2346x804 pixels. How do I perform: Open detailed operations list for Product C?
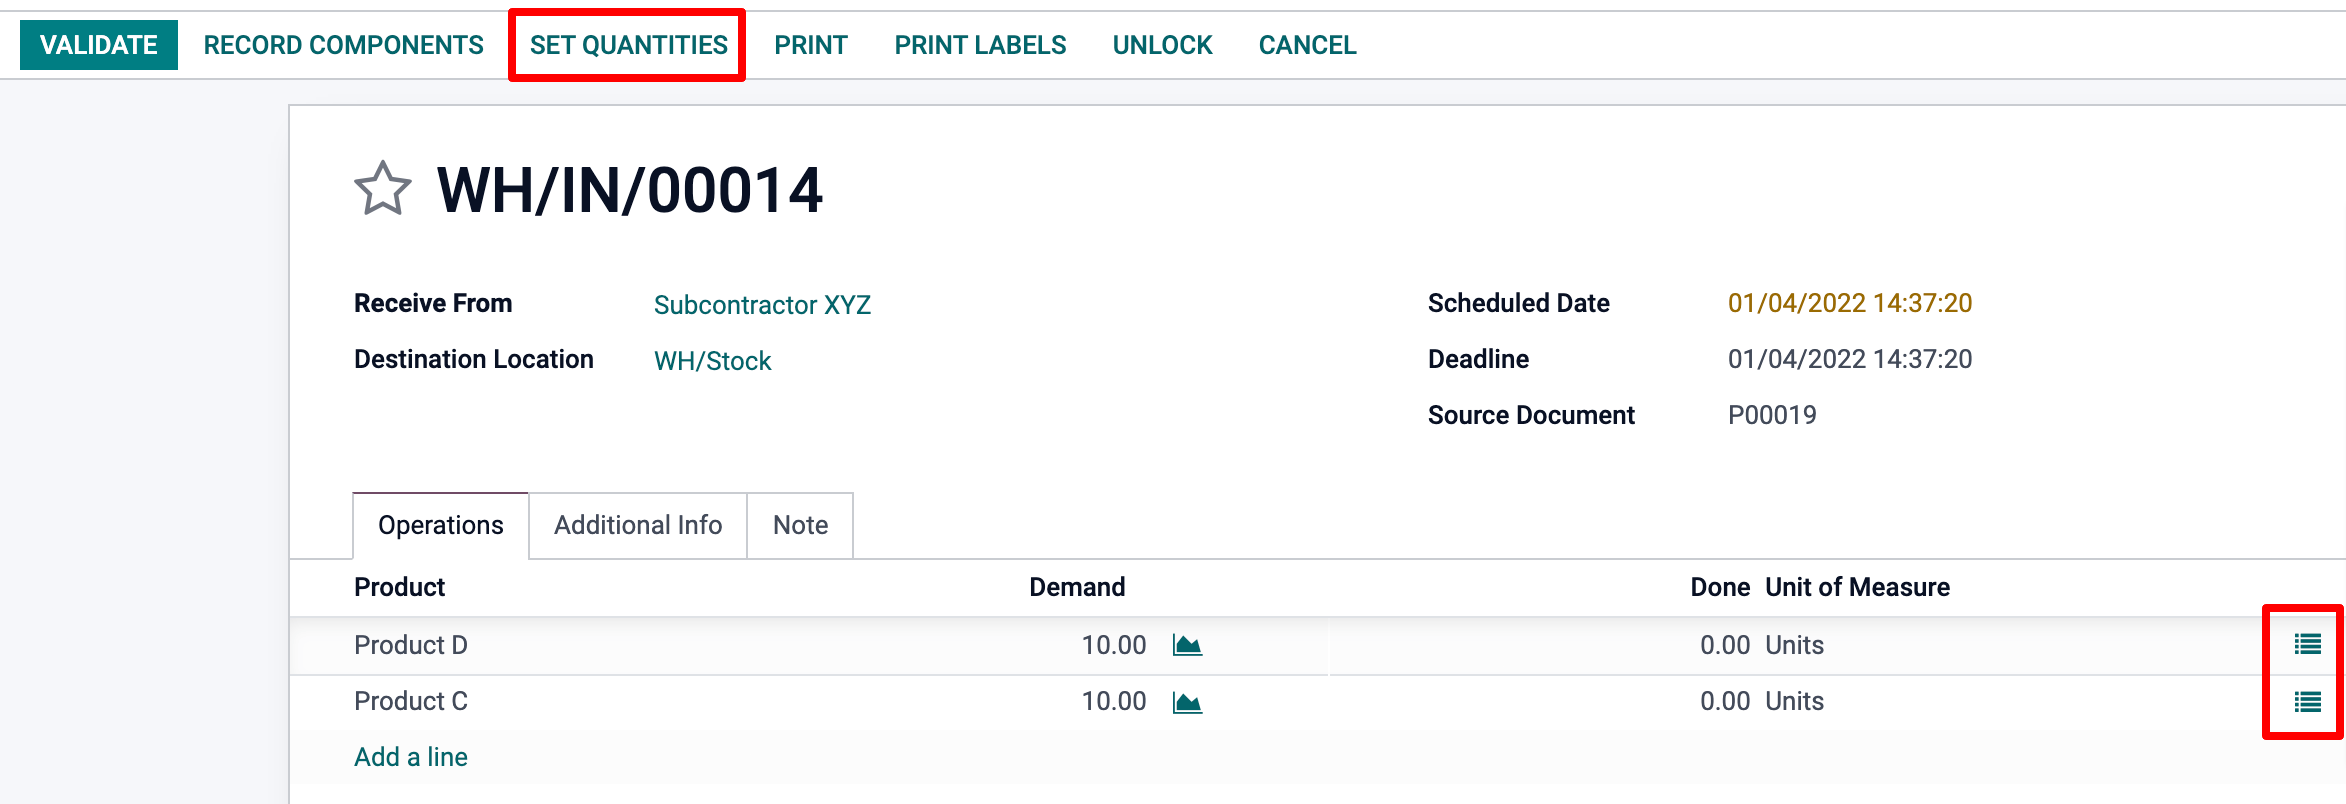click(2307, 702)
